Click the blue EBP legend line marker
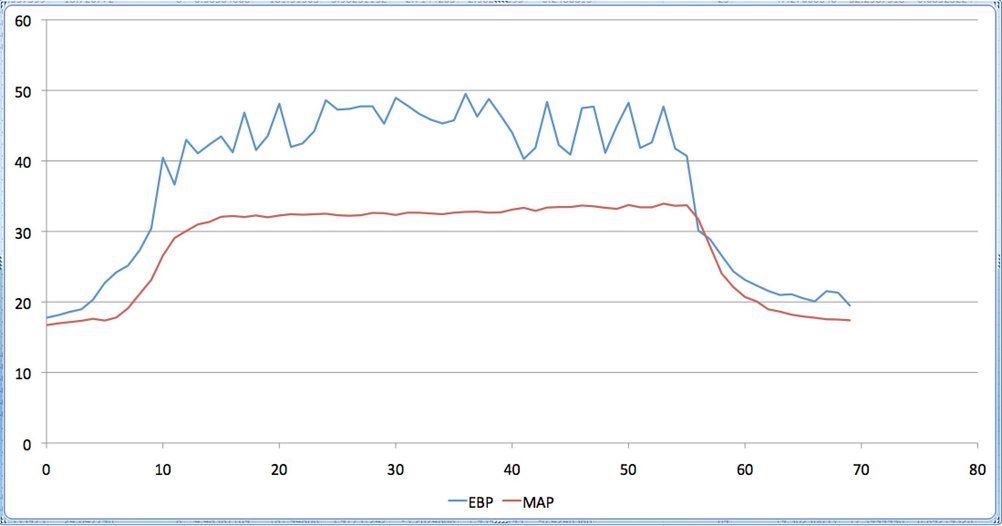The height and width of the screenshot is (526, 1002). pyautogui.click(x=457, y=502)
